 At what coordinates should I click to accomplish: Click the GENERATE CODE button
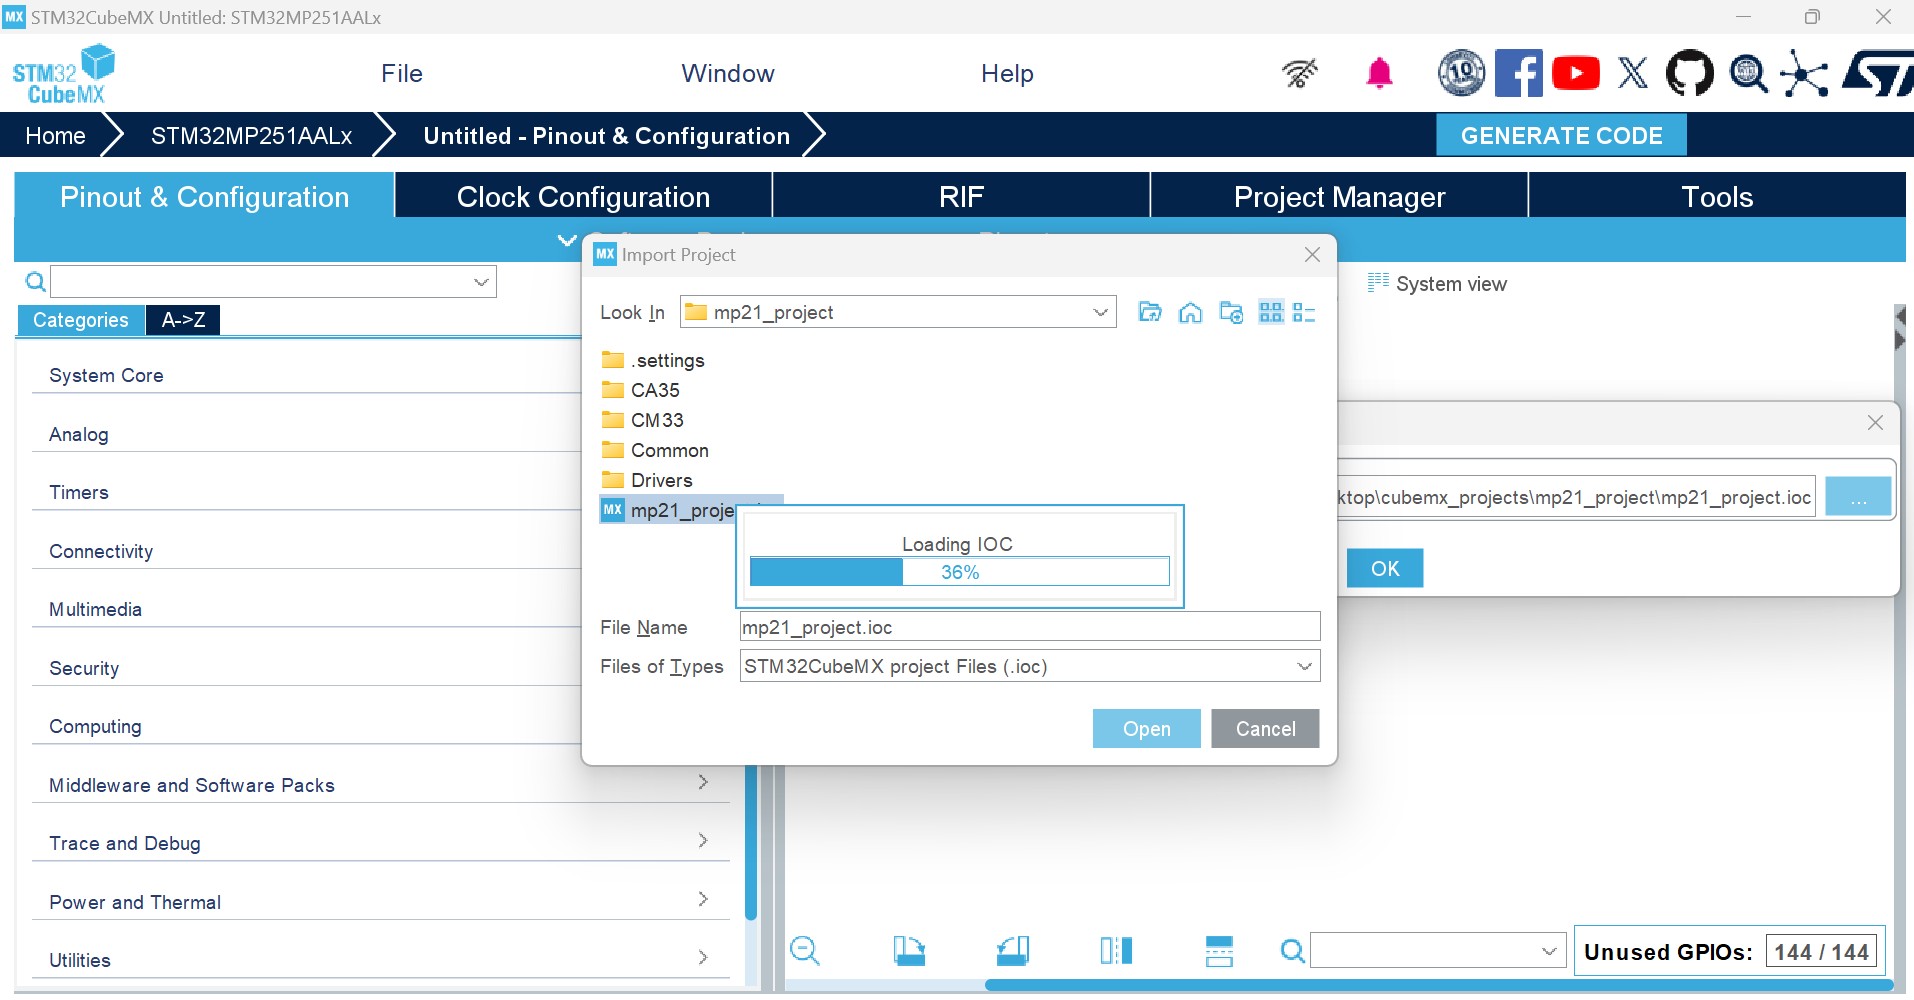point(1561,135)
